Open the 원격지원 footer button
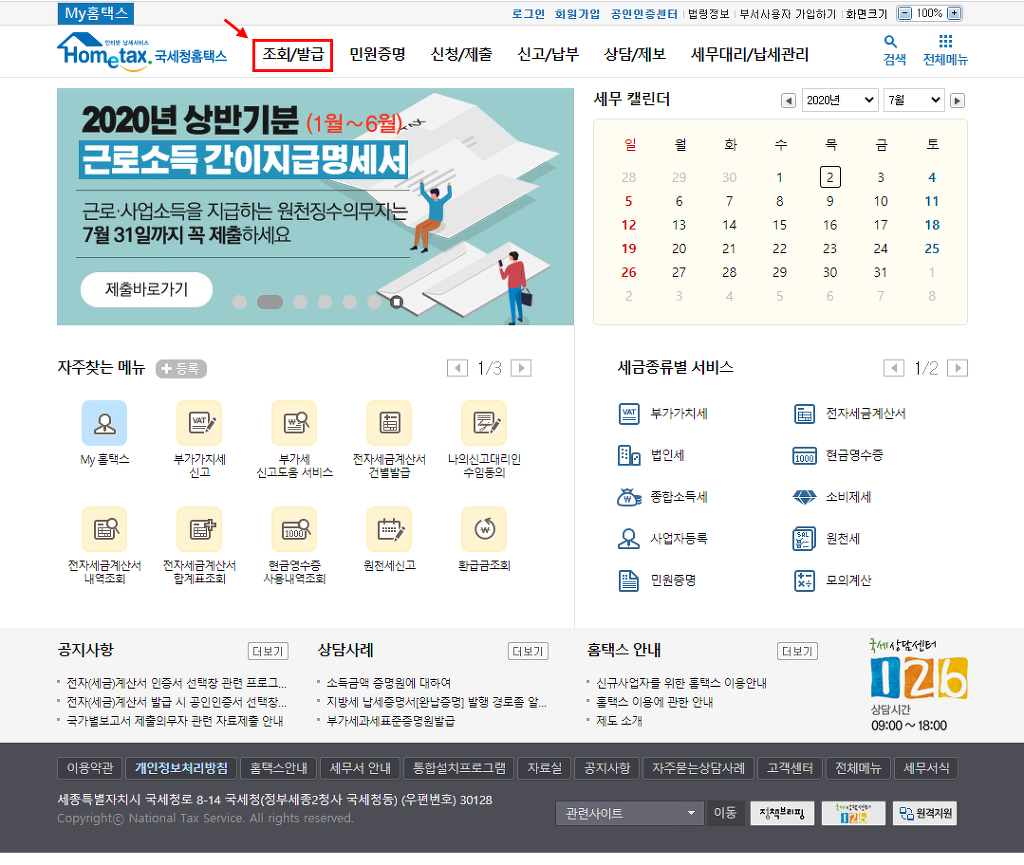This screenshot has width=1024, height=865. (925, 813)
